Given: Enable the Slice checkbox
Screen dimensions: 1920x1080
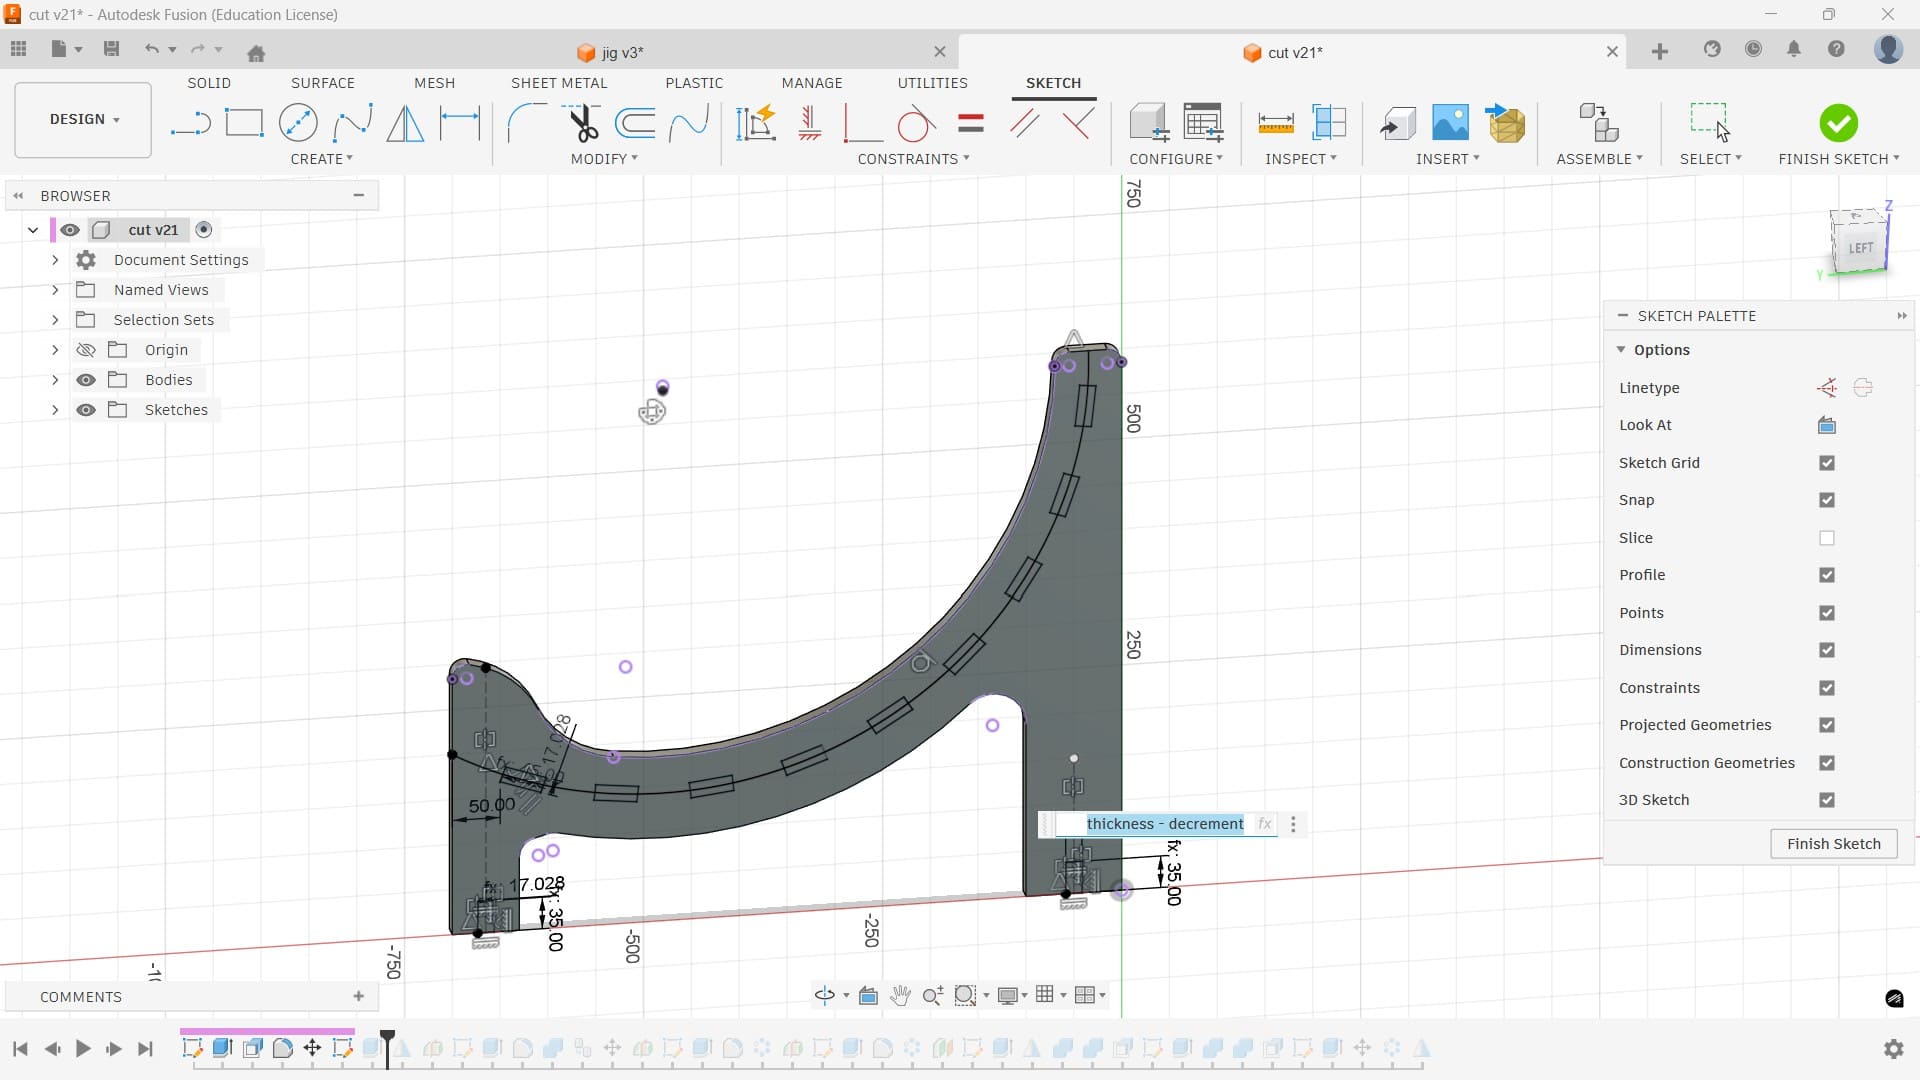Looking at the screenshot, I should click(x=1826, y=538).
